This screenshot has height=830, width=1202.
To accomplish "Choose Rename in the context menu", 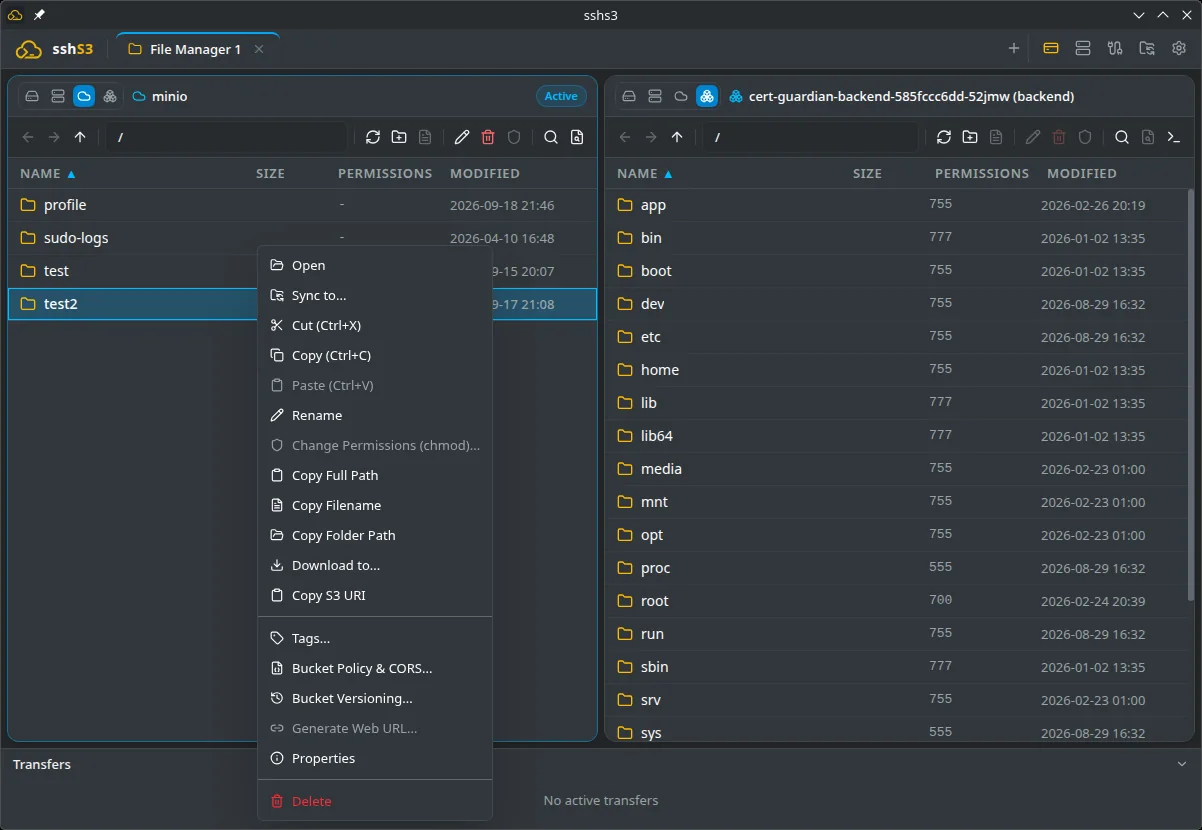I will pyautogui.click(x=375, y=415).
